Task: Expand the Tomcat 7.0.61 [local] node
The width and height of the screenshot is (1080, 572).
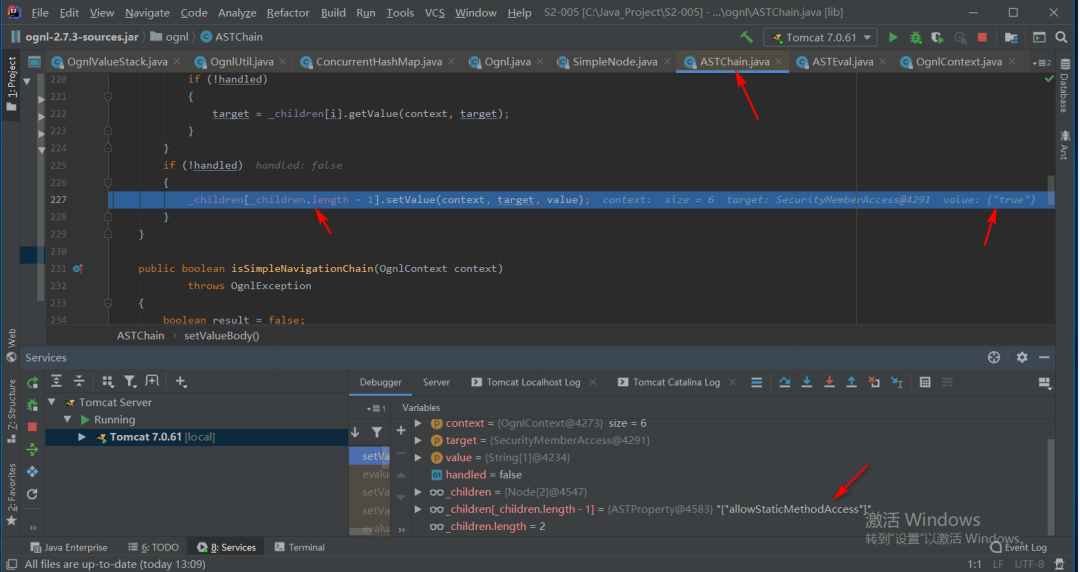Action: 81,437
